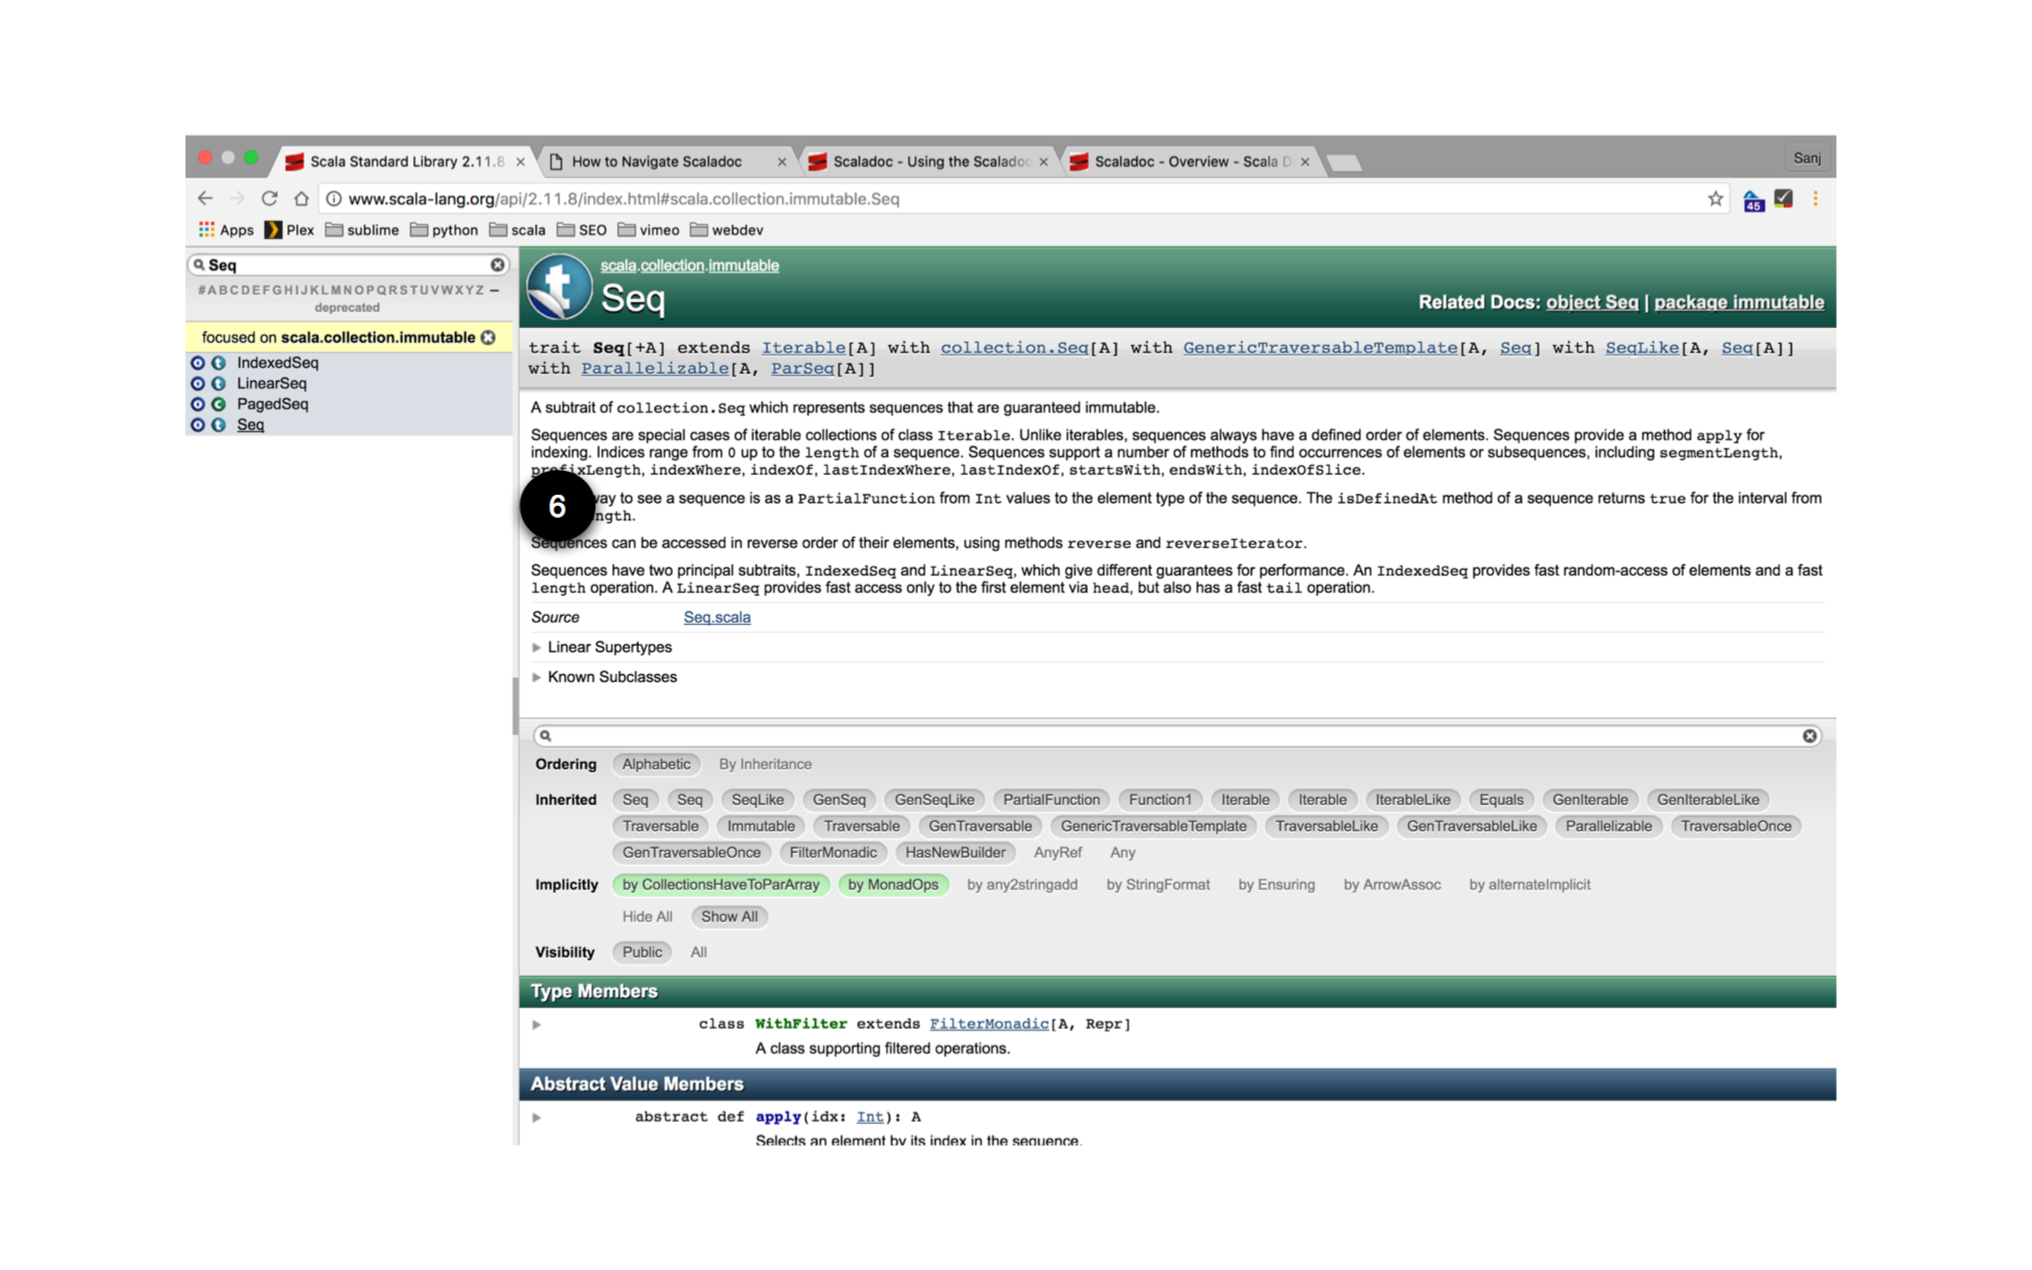Image resolution: width=2032 pixels, height=1270 pixels.
Task: Click the object icon beside LinearSeq
Action: [197, 383]
